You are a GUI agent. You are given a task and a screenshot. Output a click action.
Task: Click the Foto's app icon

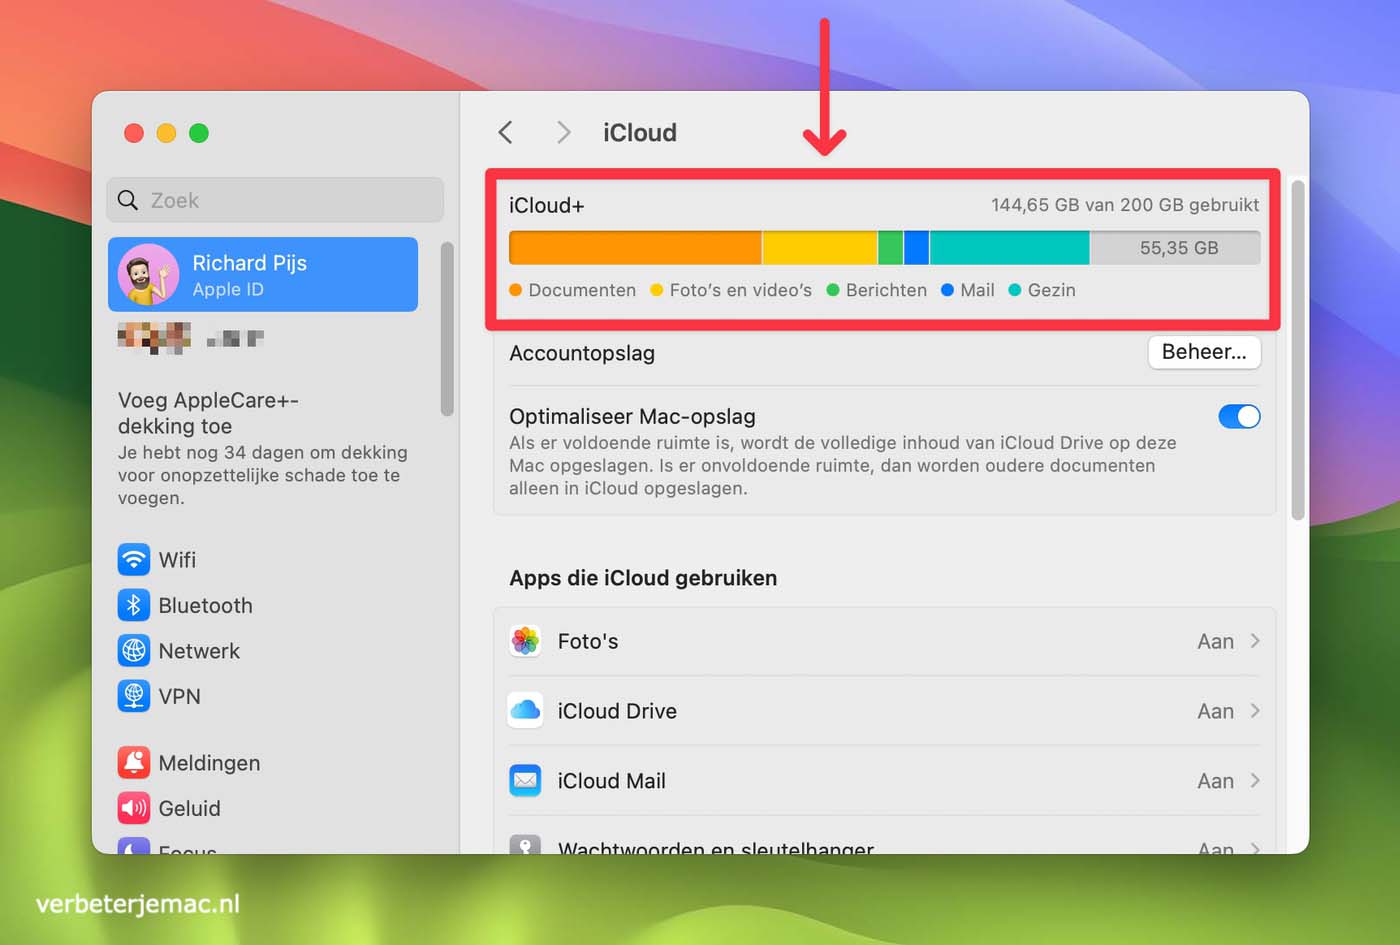(x=525, y=641)
